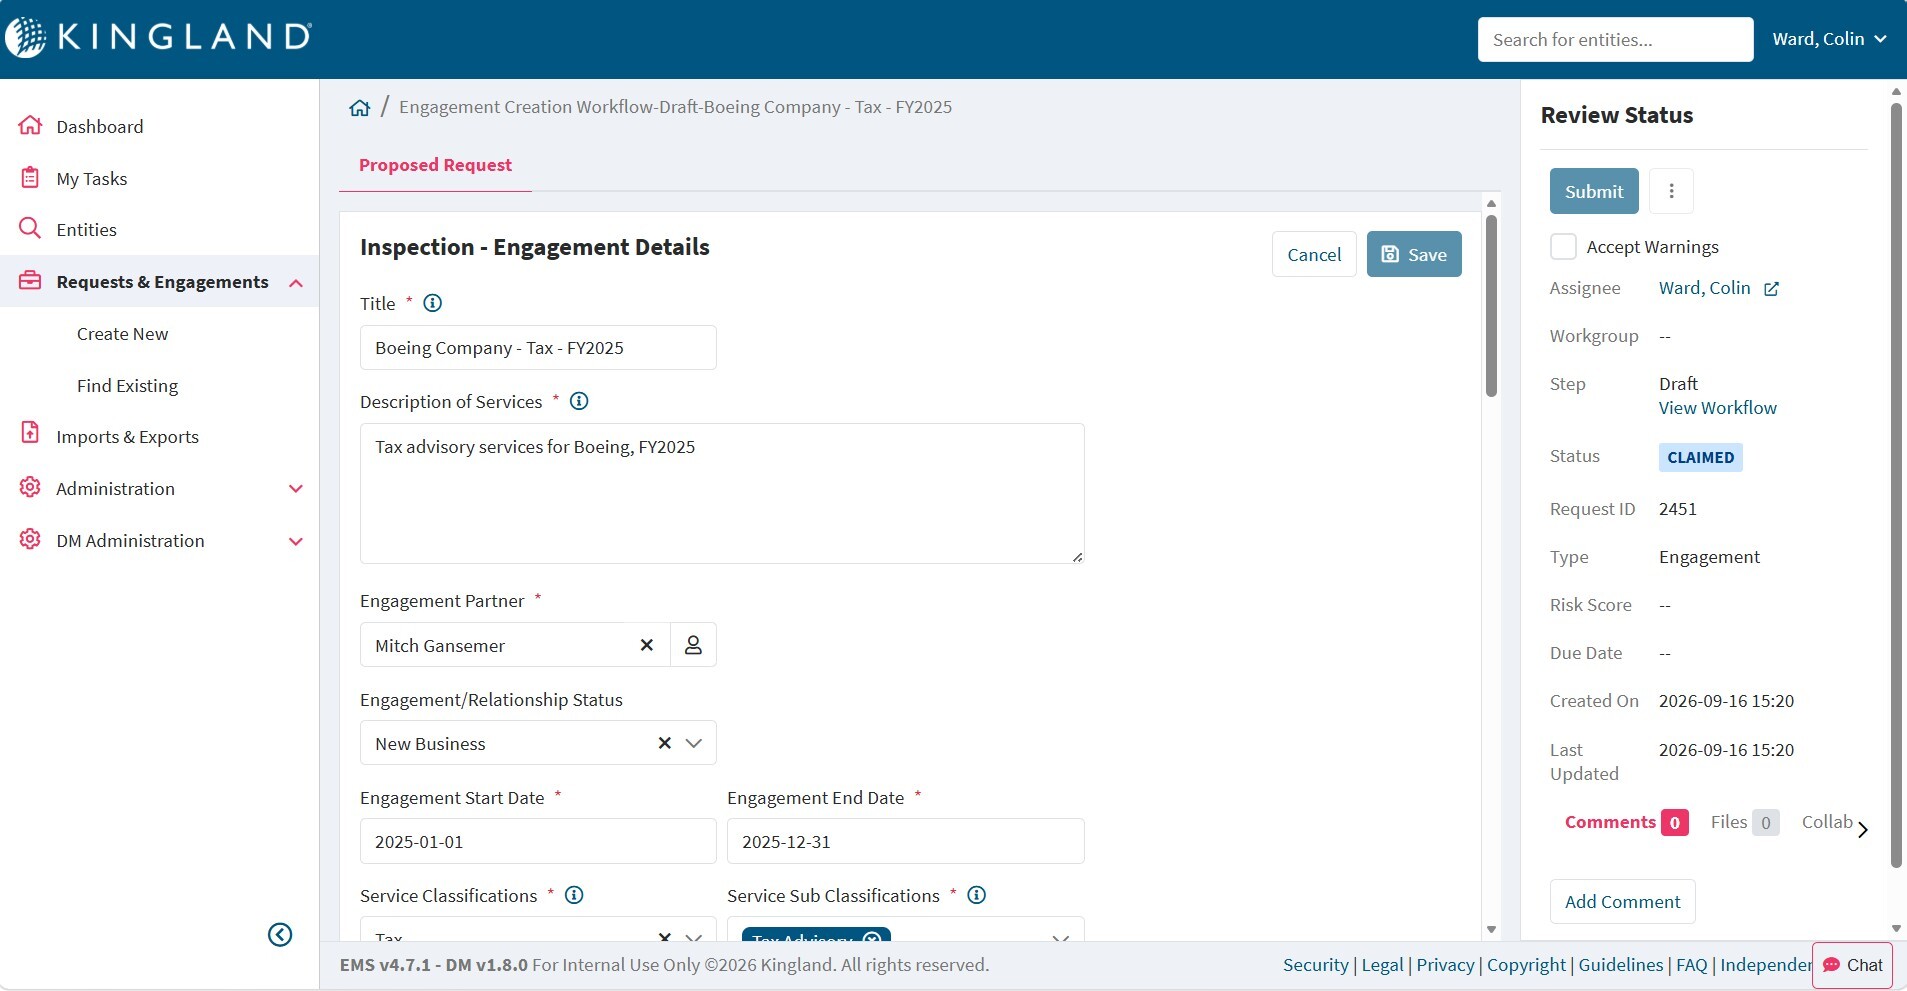Collapse Requests & Engagements menu chevron

pos(296,283)
